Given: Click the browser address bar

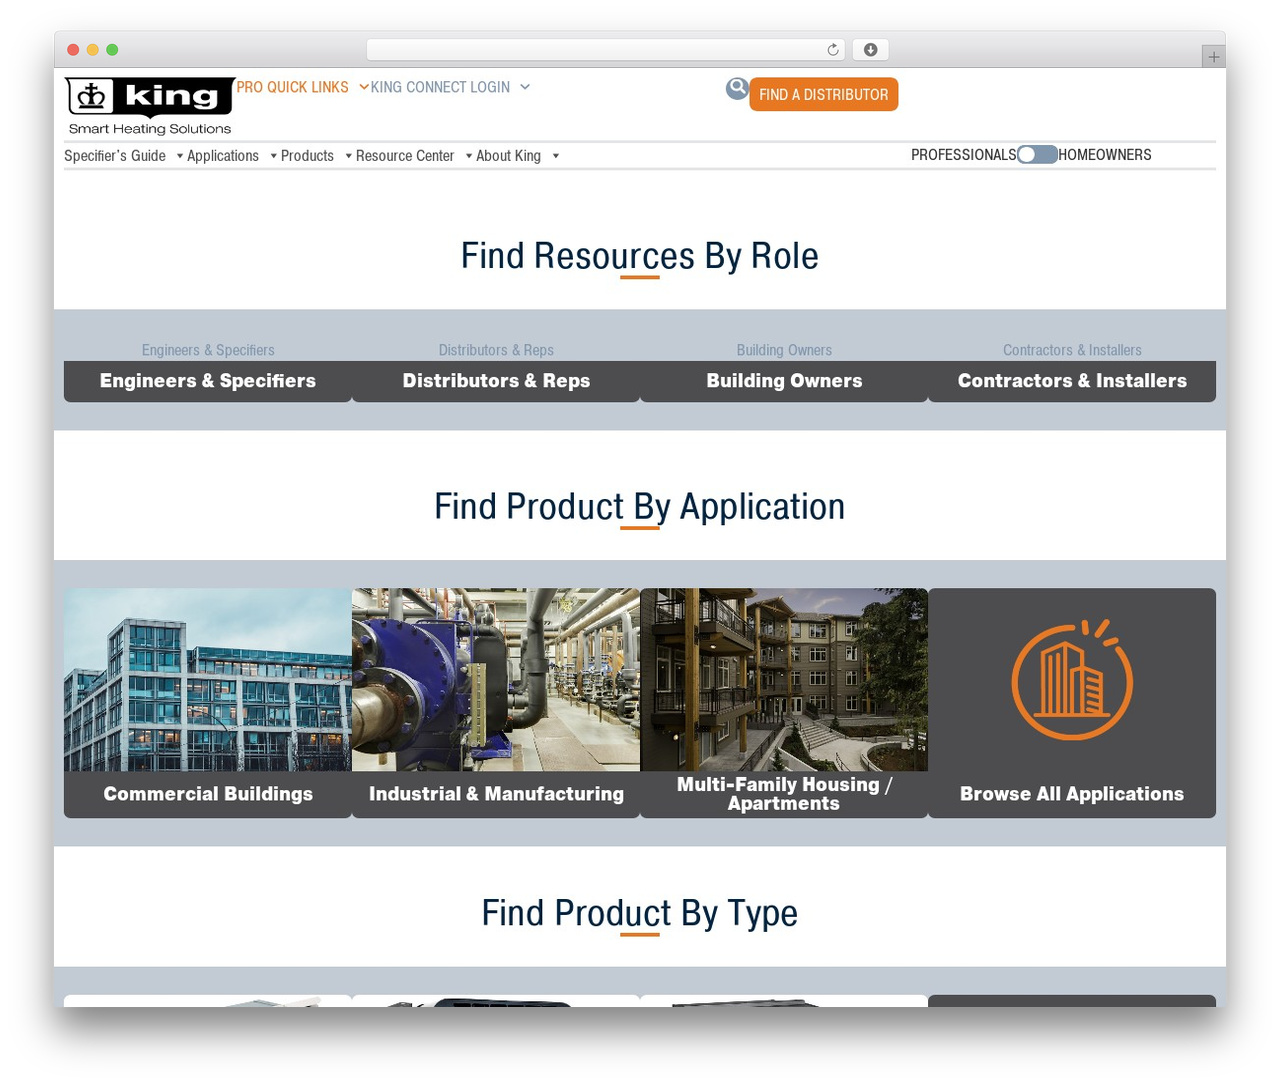Looking at the screenshot, I should [606, 50].
